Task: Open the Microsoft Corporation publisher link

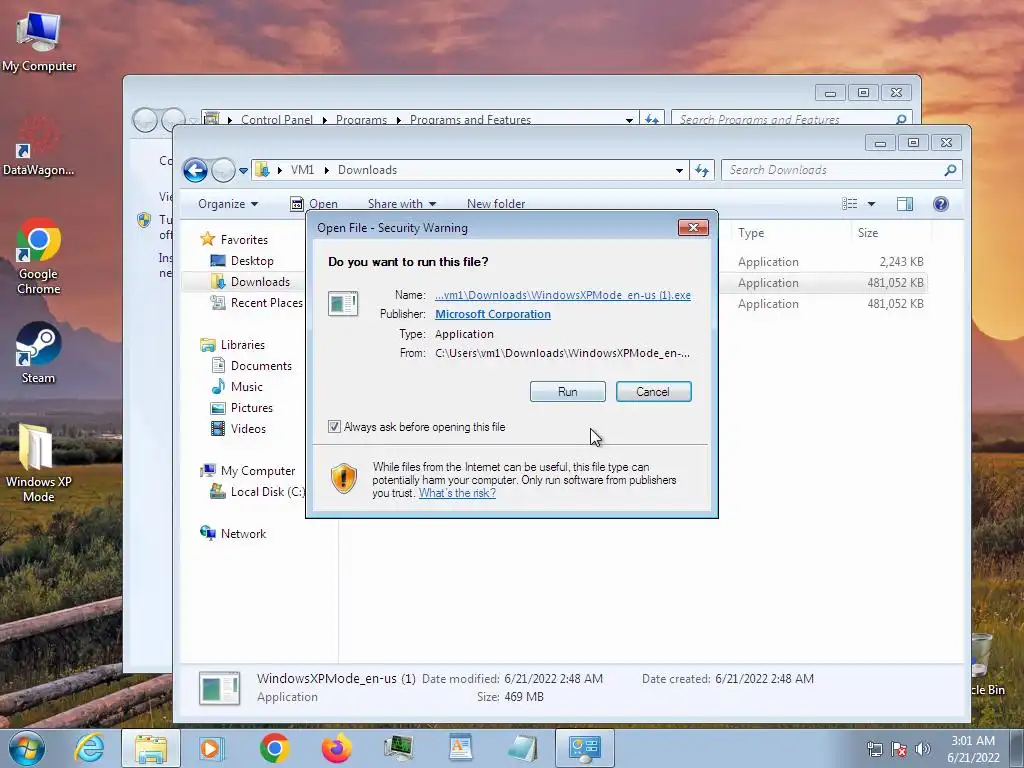Action: (492, 314)
